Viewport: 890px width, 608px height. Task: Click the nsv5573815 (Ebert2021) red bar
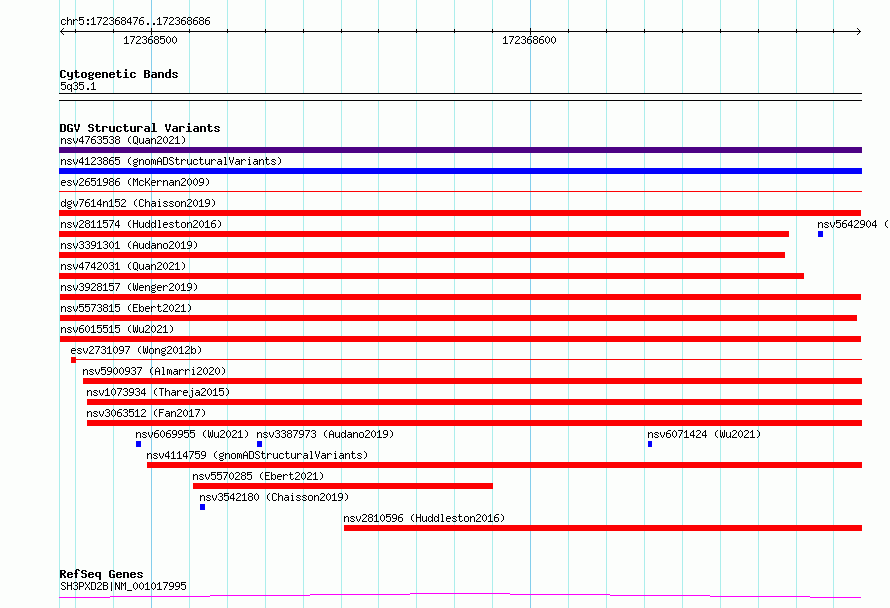tap(458, 318)
